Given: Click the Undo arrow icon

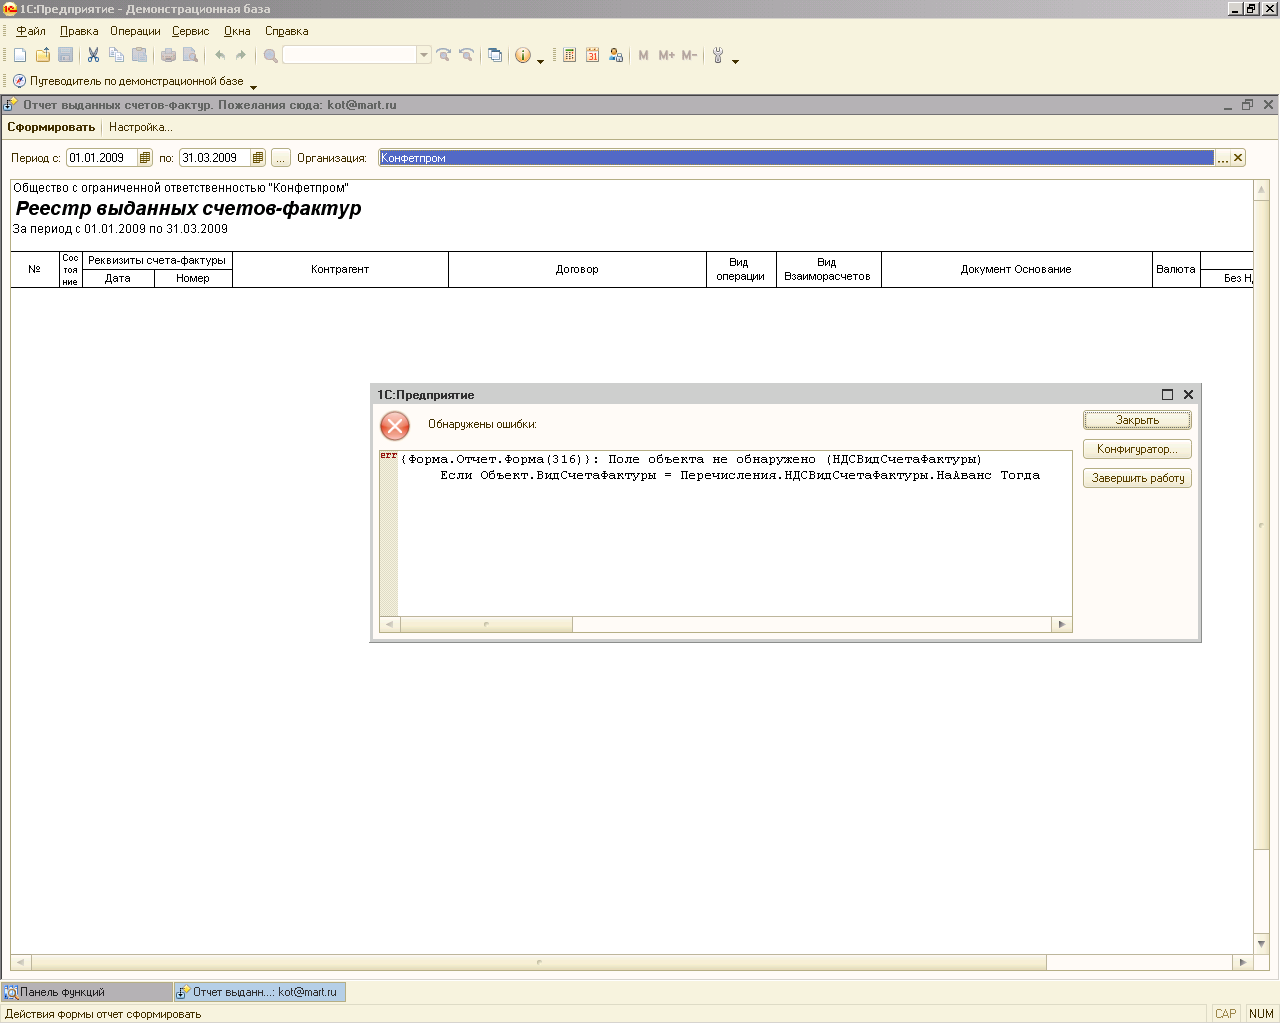Looking at the screenshot, I should coord(220,55).
